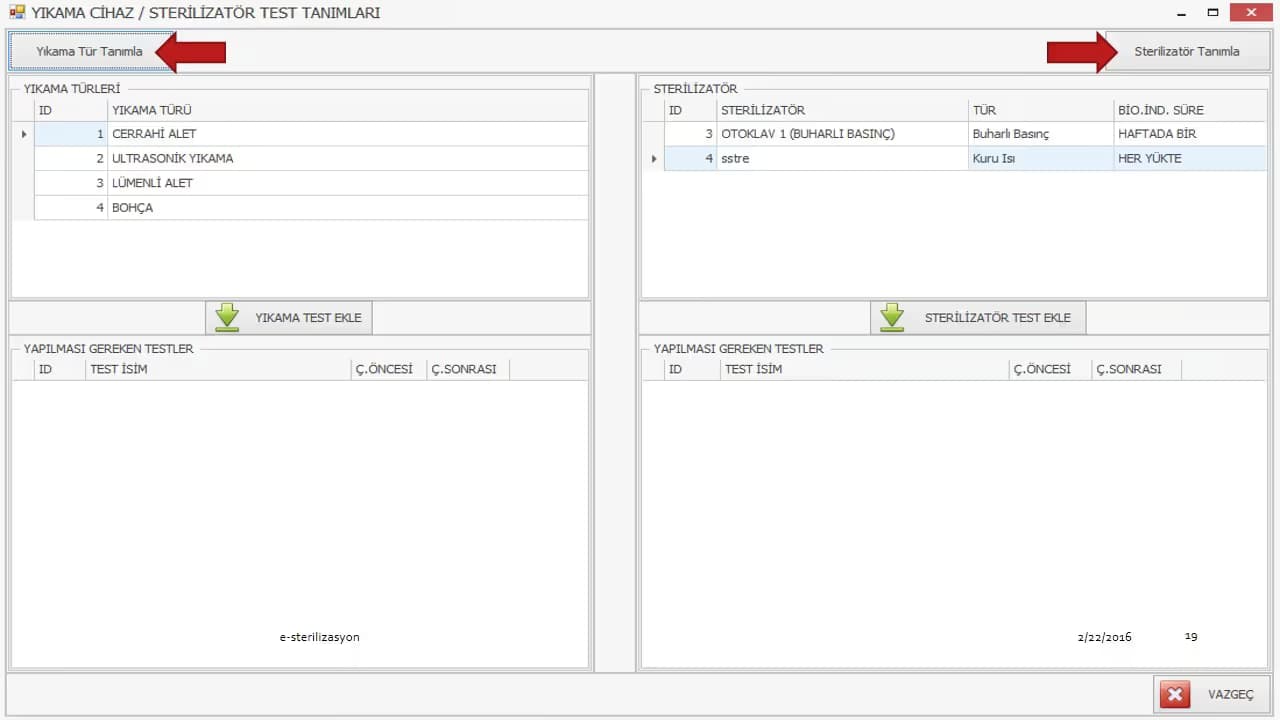Select the BOHÇA row
This screenshot has width=1280, height=720.
tap(311, 208)
